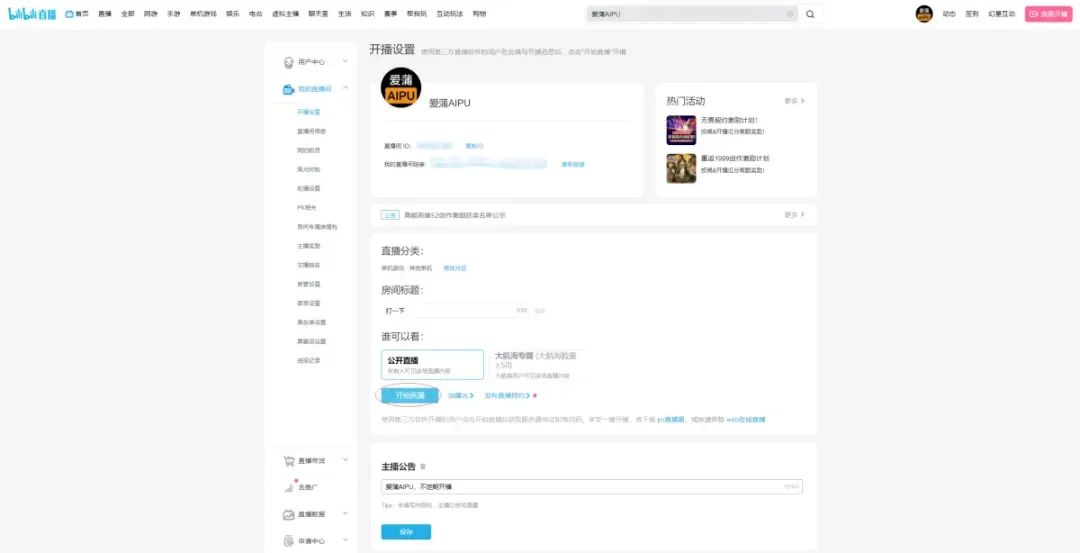Open the user avatar in header
Viewport: 1080px width, 553px height.
coord(924,14)
